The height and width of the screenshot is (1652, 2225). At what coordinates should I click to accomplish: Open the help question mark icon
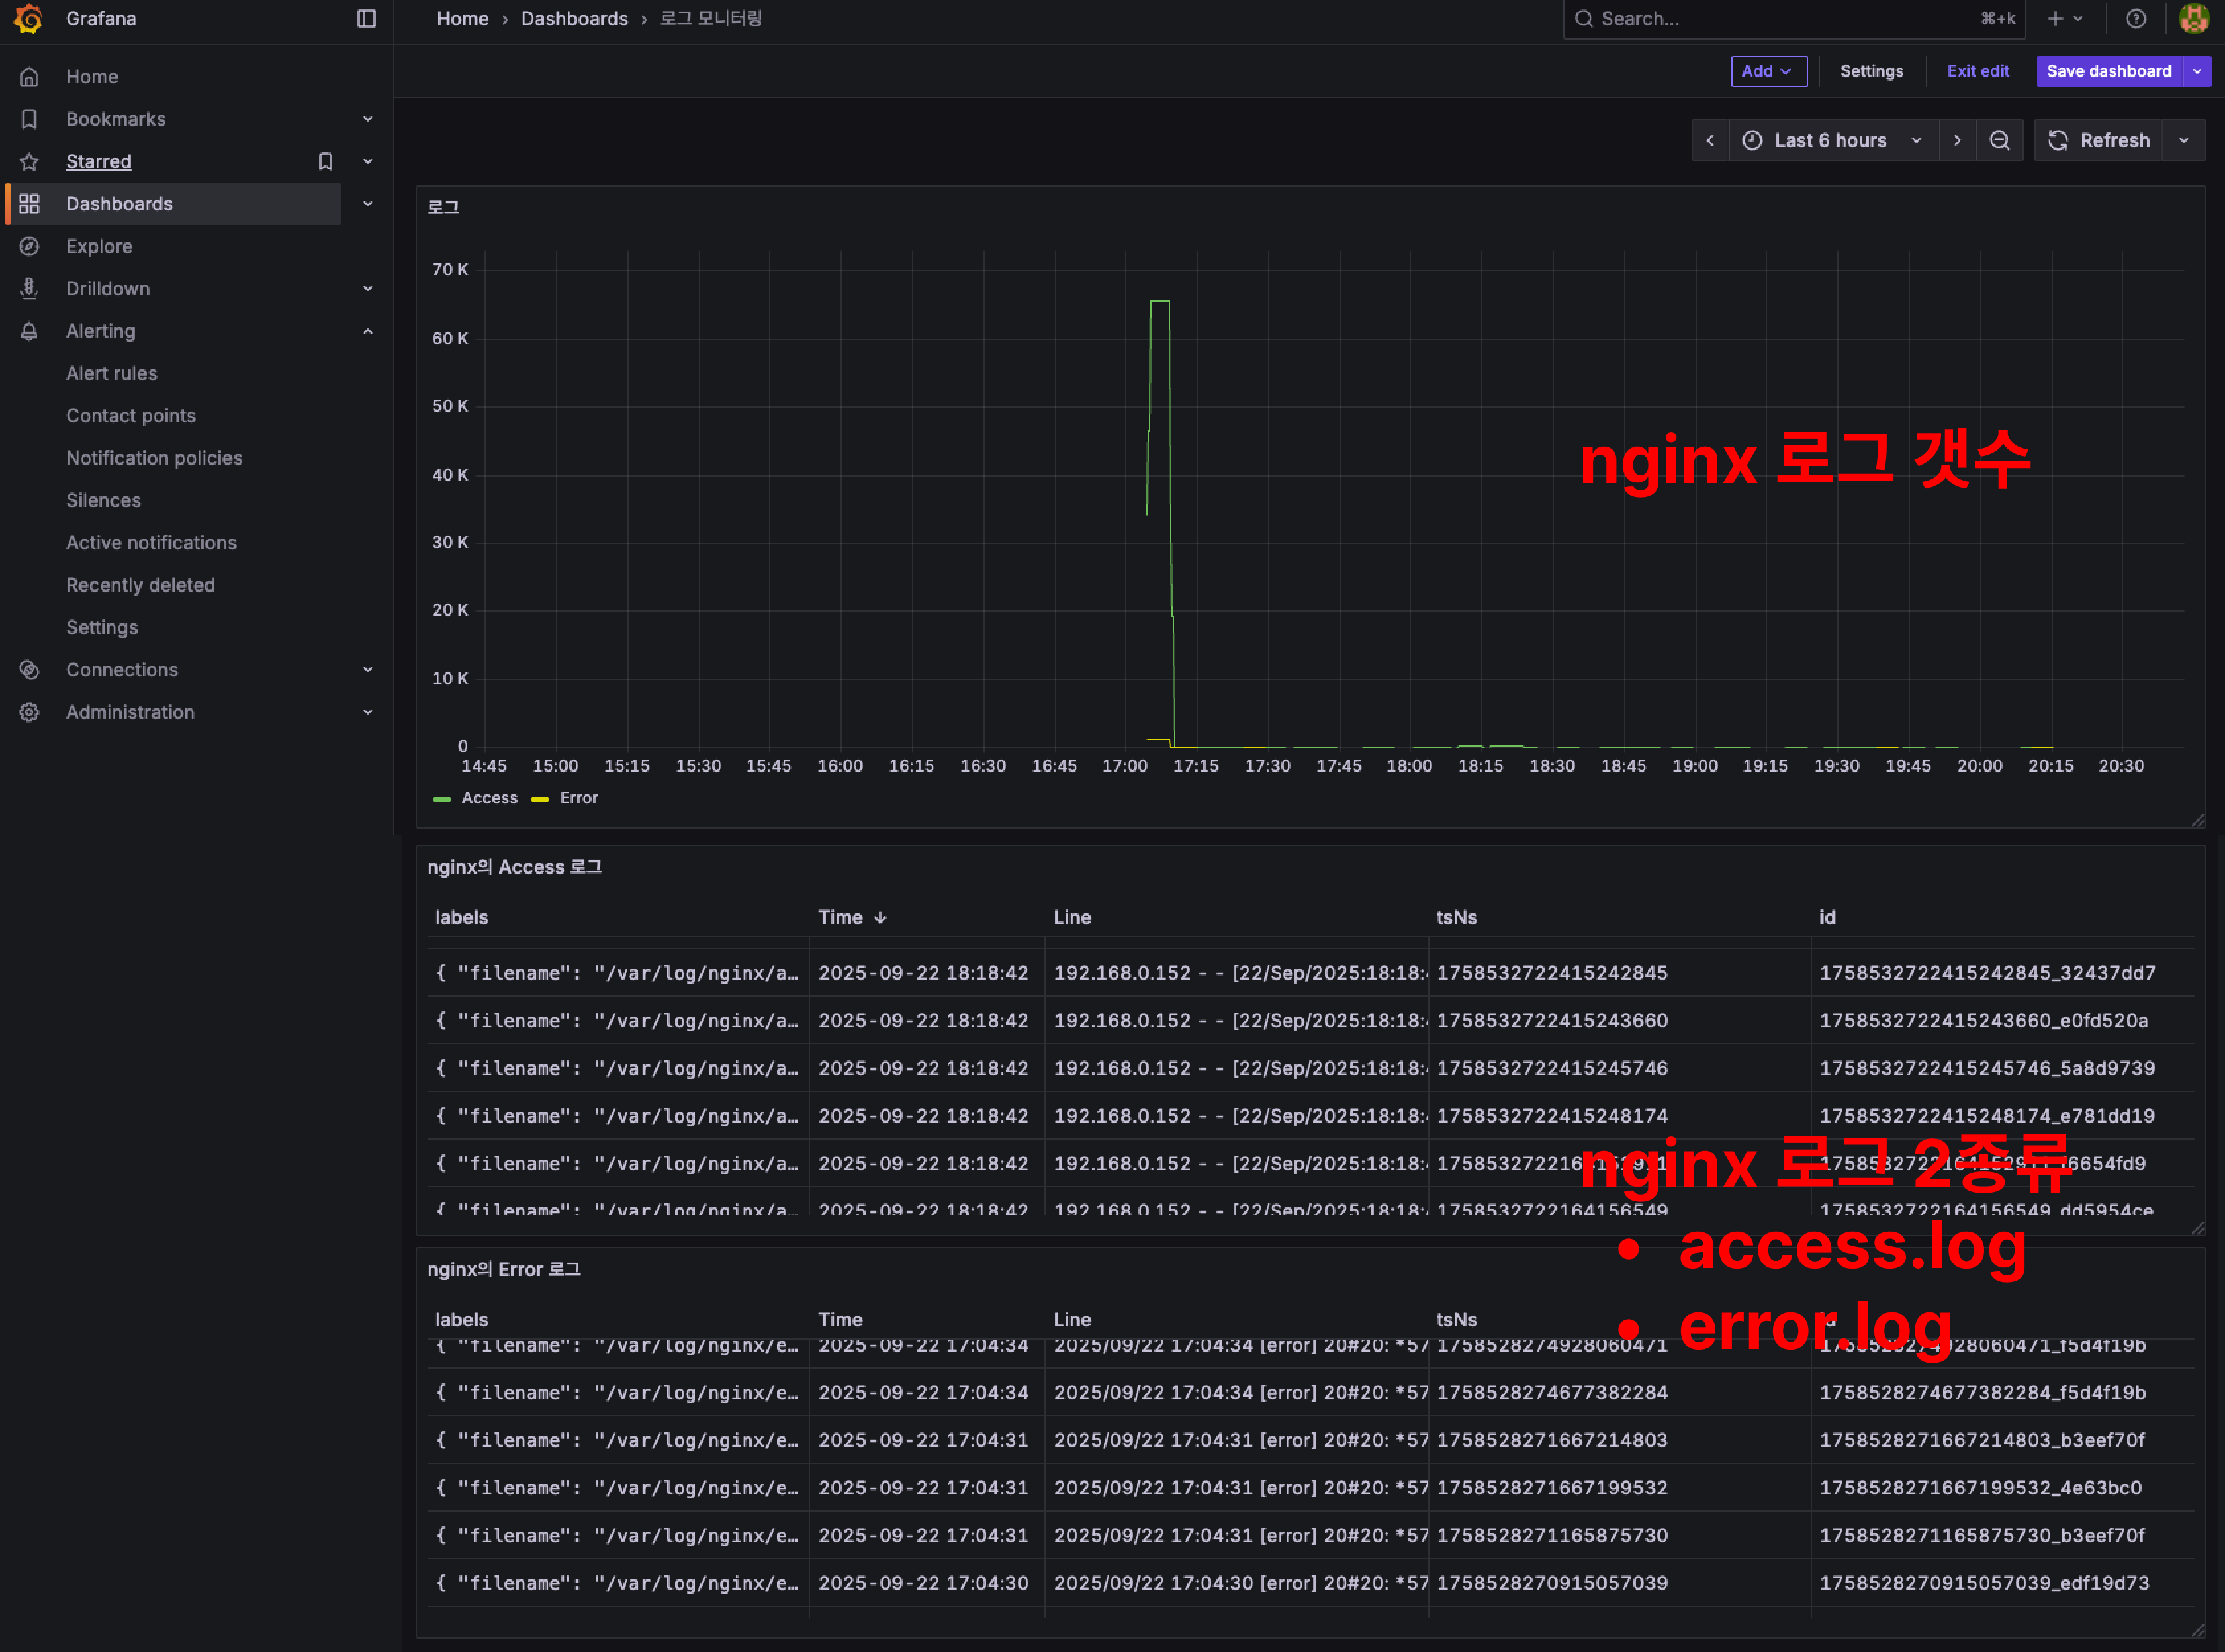coord(2135,19)
